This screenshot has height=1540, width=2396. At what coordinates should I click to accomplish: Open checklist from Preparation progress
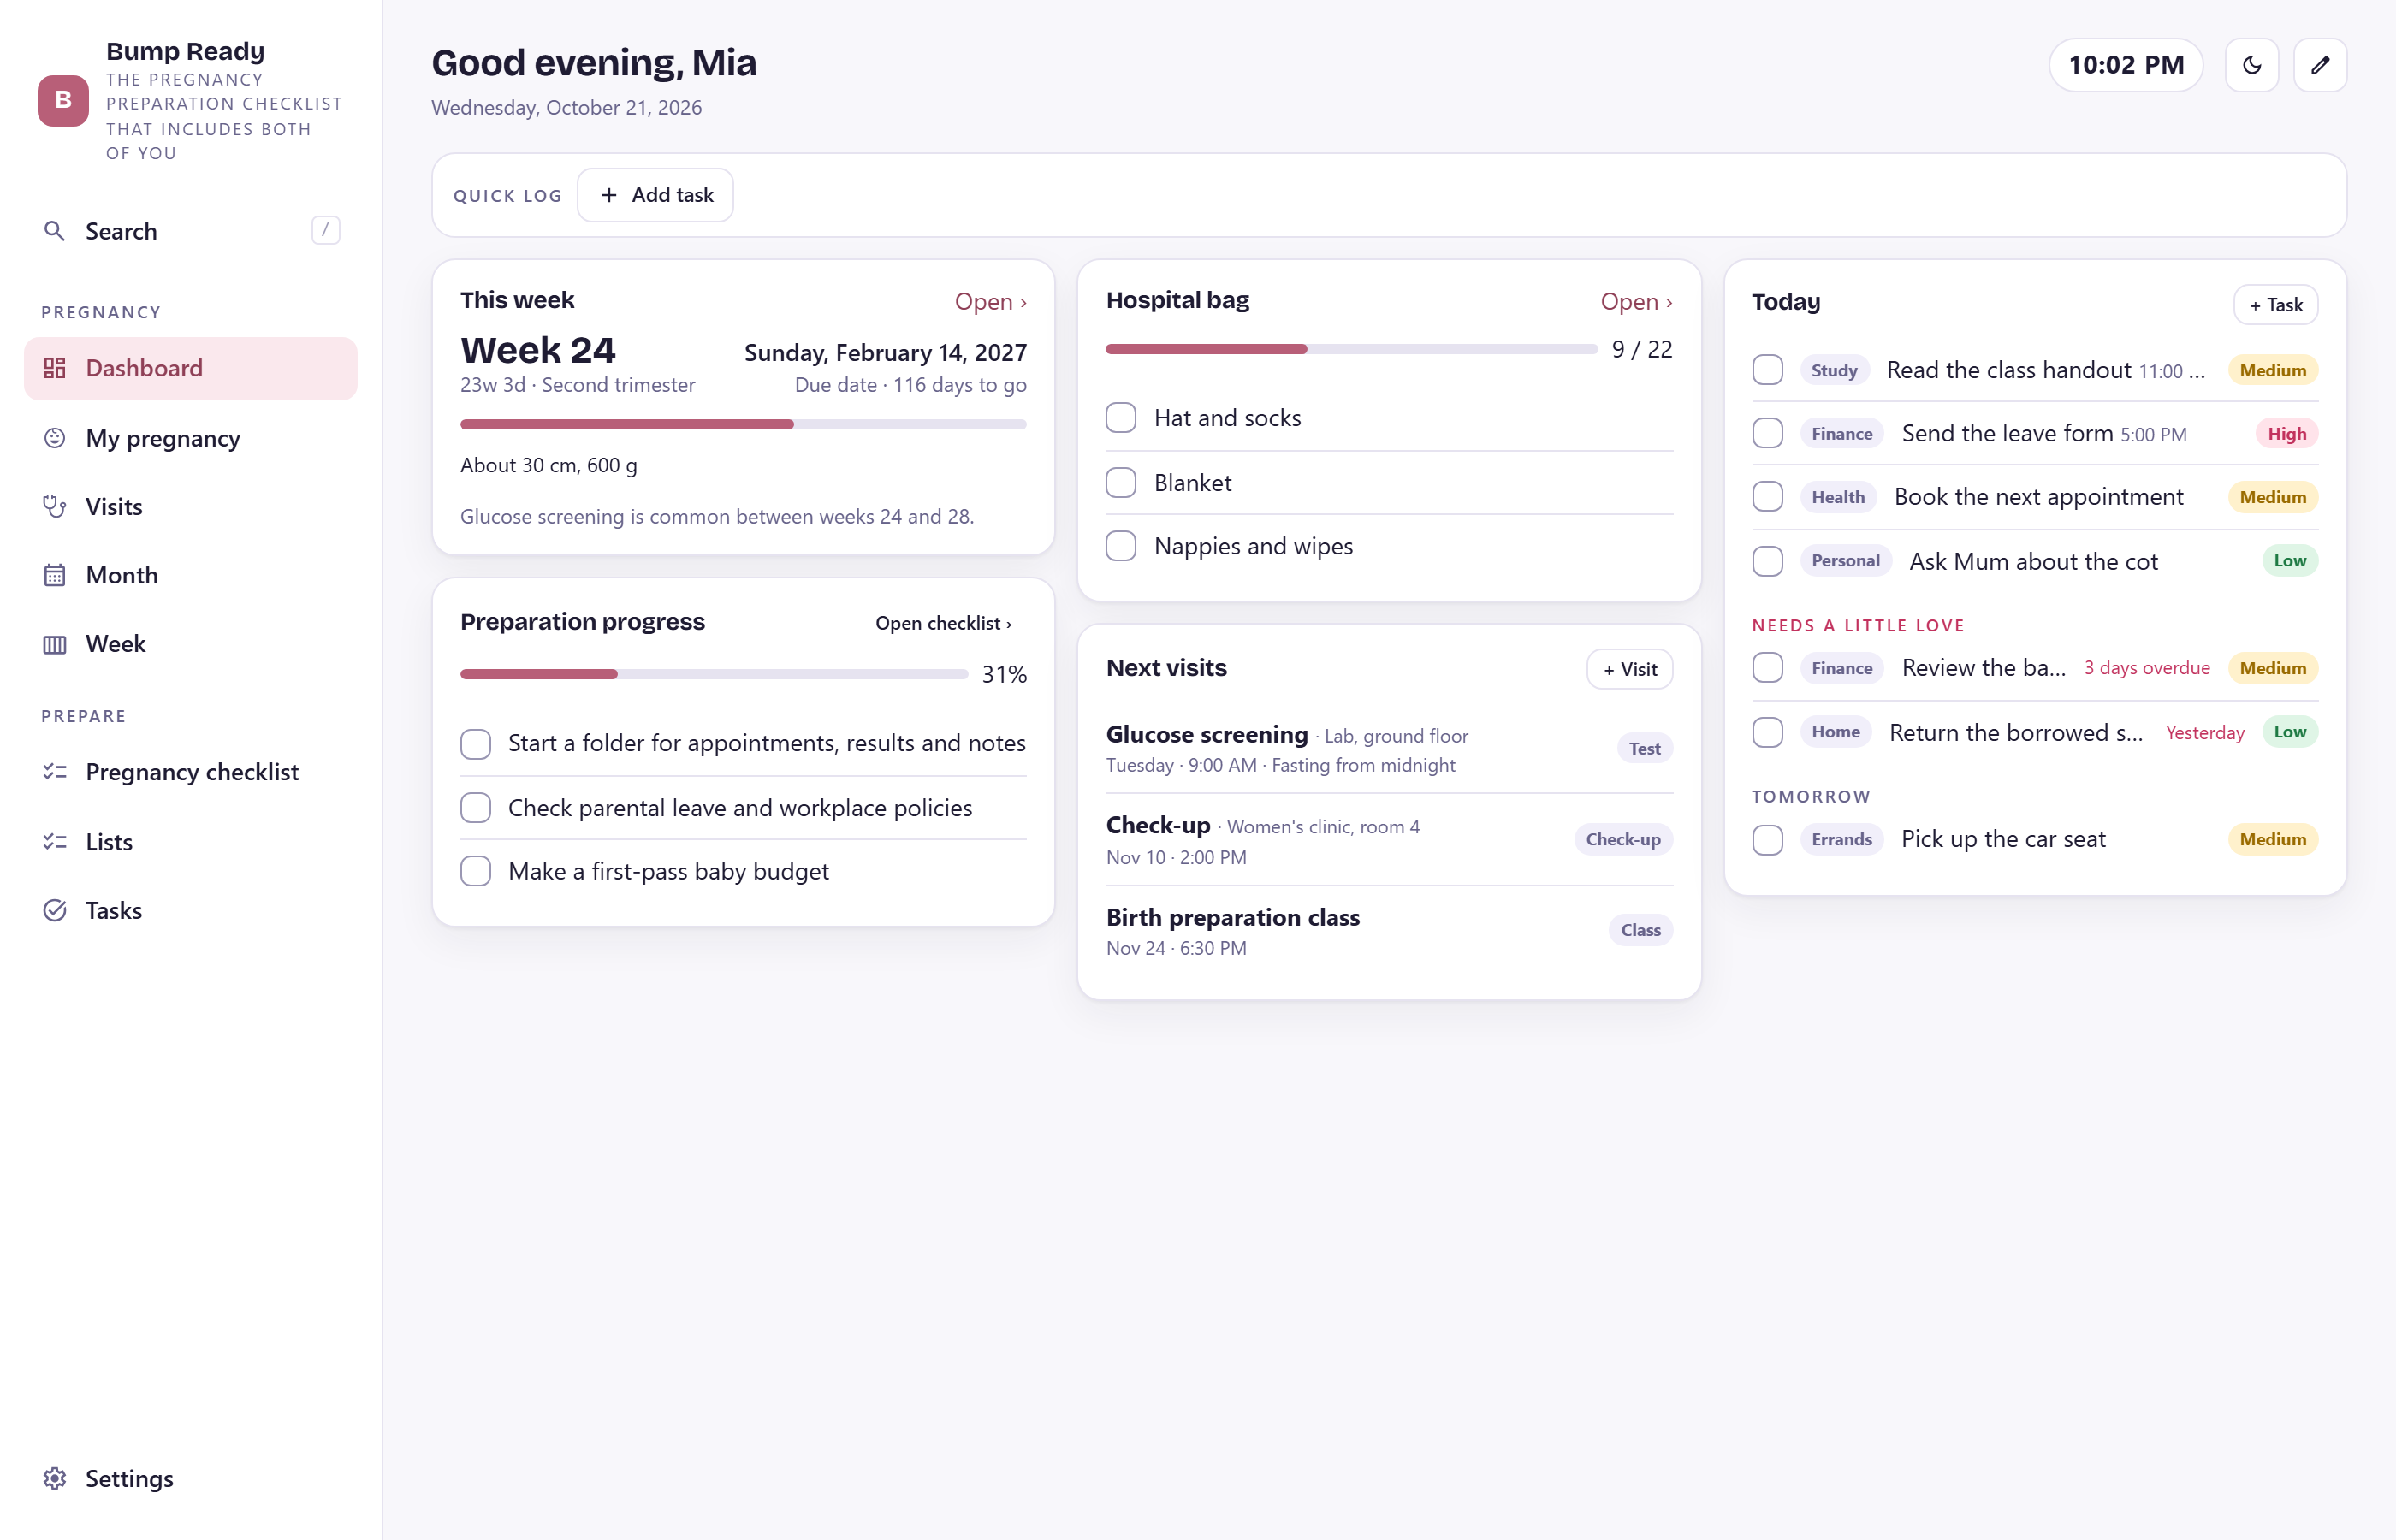click(x=943, y=623)
